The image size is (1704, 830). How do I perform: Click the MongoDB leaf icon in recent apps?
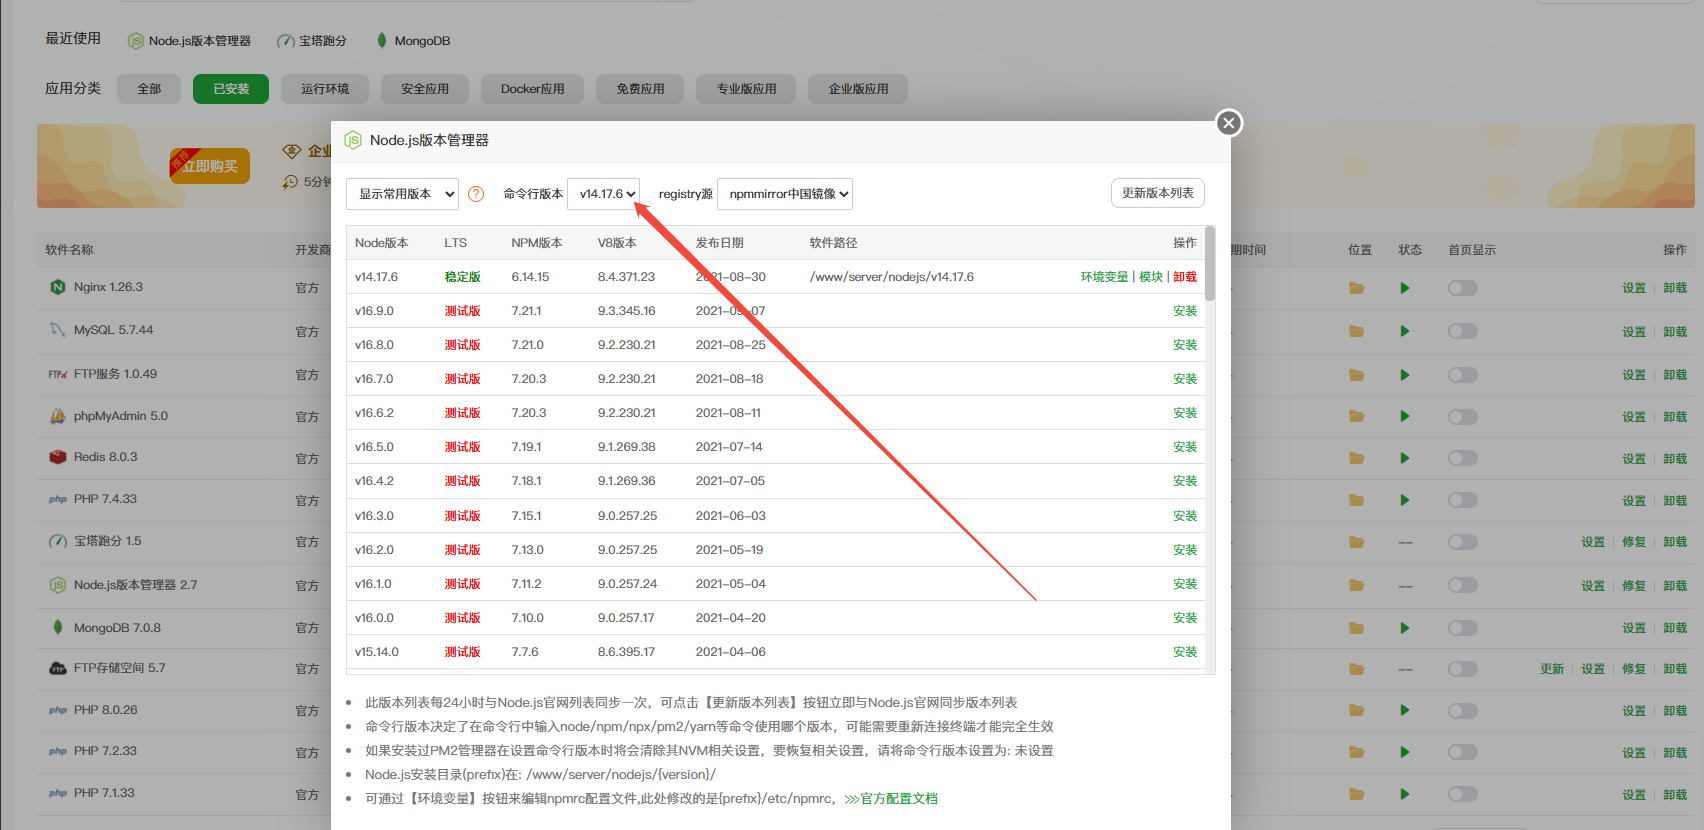pyautogui.click(x=381, y=40)
